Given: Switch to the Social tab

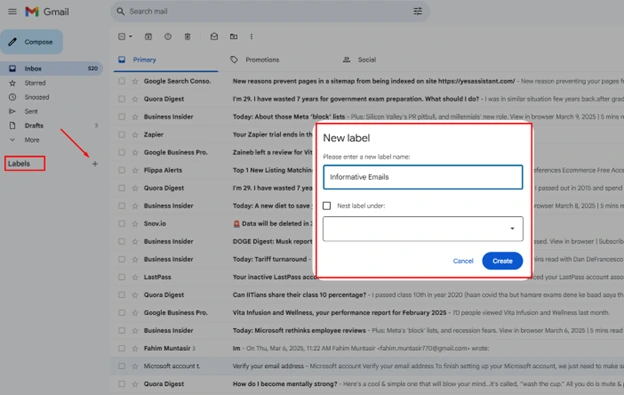Looking at the screenshot, I should 359,60.
